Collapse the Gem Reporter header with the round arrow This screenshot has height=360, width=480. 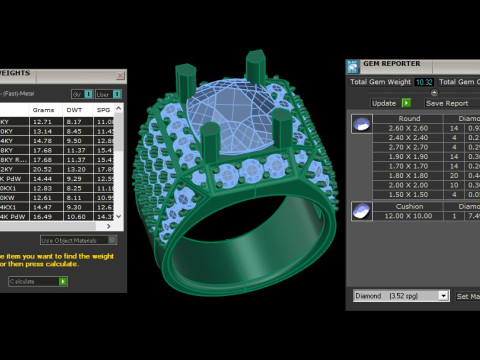coord(434,93)
